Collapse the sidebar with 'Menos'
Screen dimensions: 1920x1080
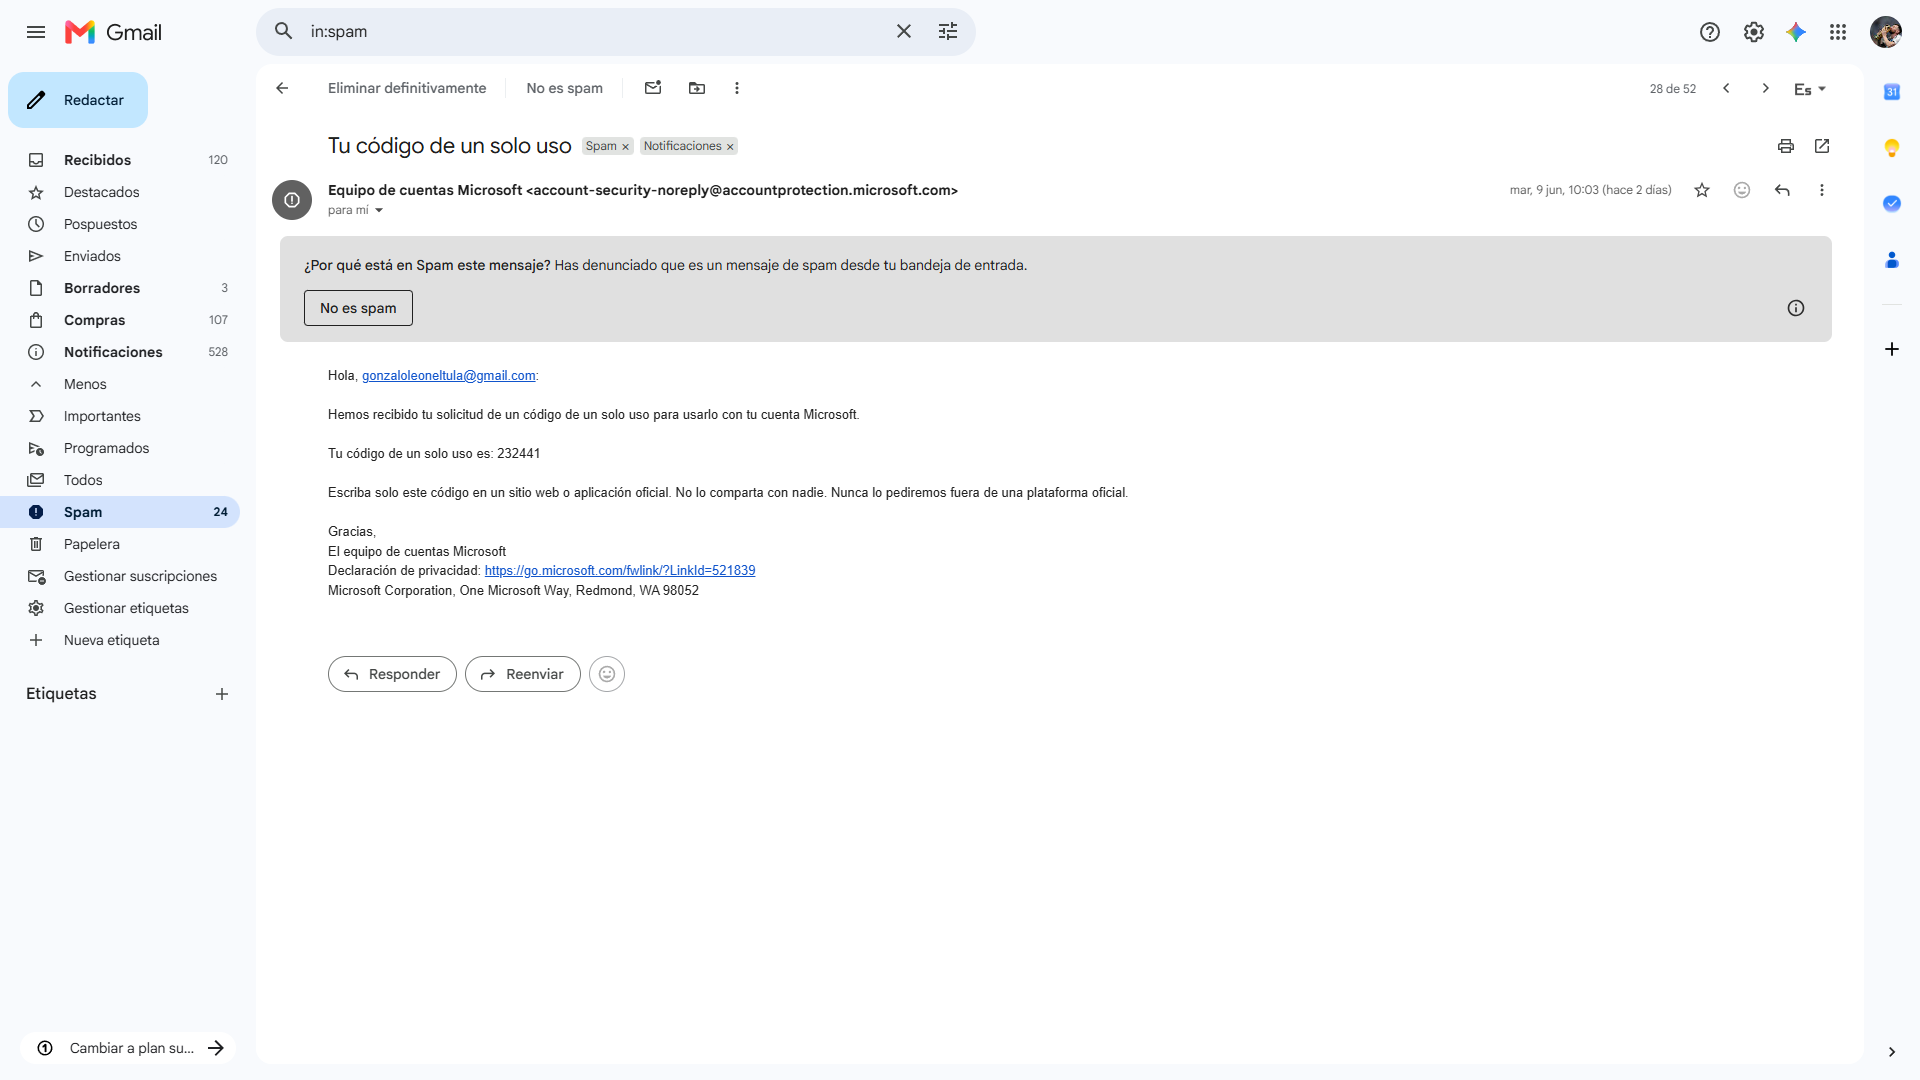point(120,384)
